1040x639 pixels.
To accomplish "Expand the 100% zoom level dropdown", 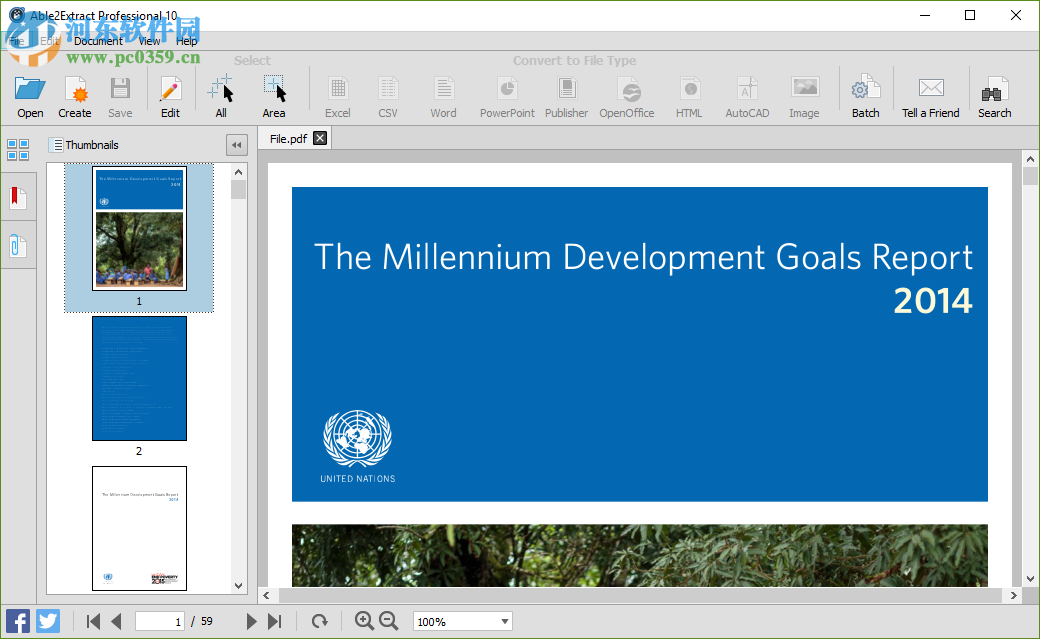I will tap(504, 622).
